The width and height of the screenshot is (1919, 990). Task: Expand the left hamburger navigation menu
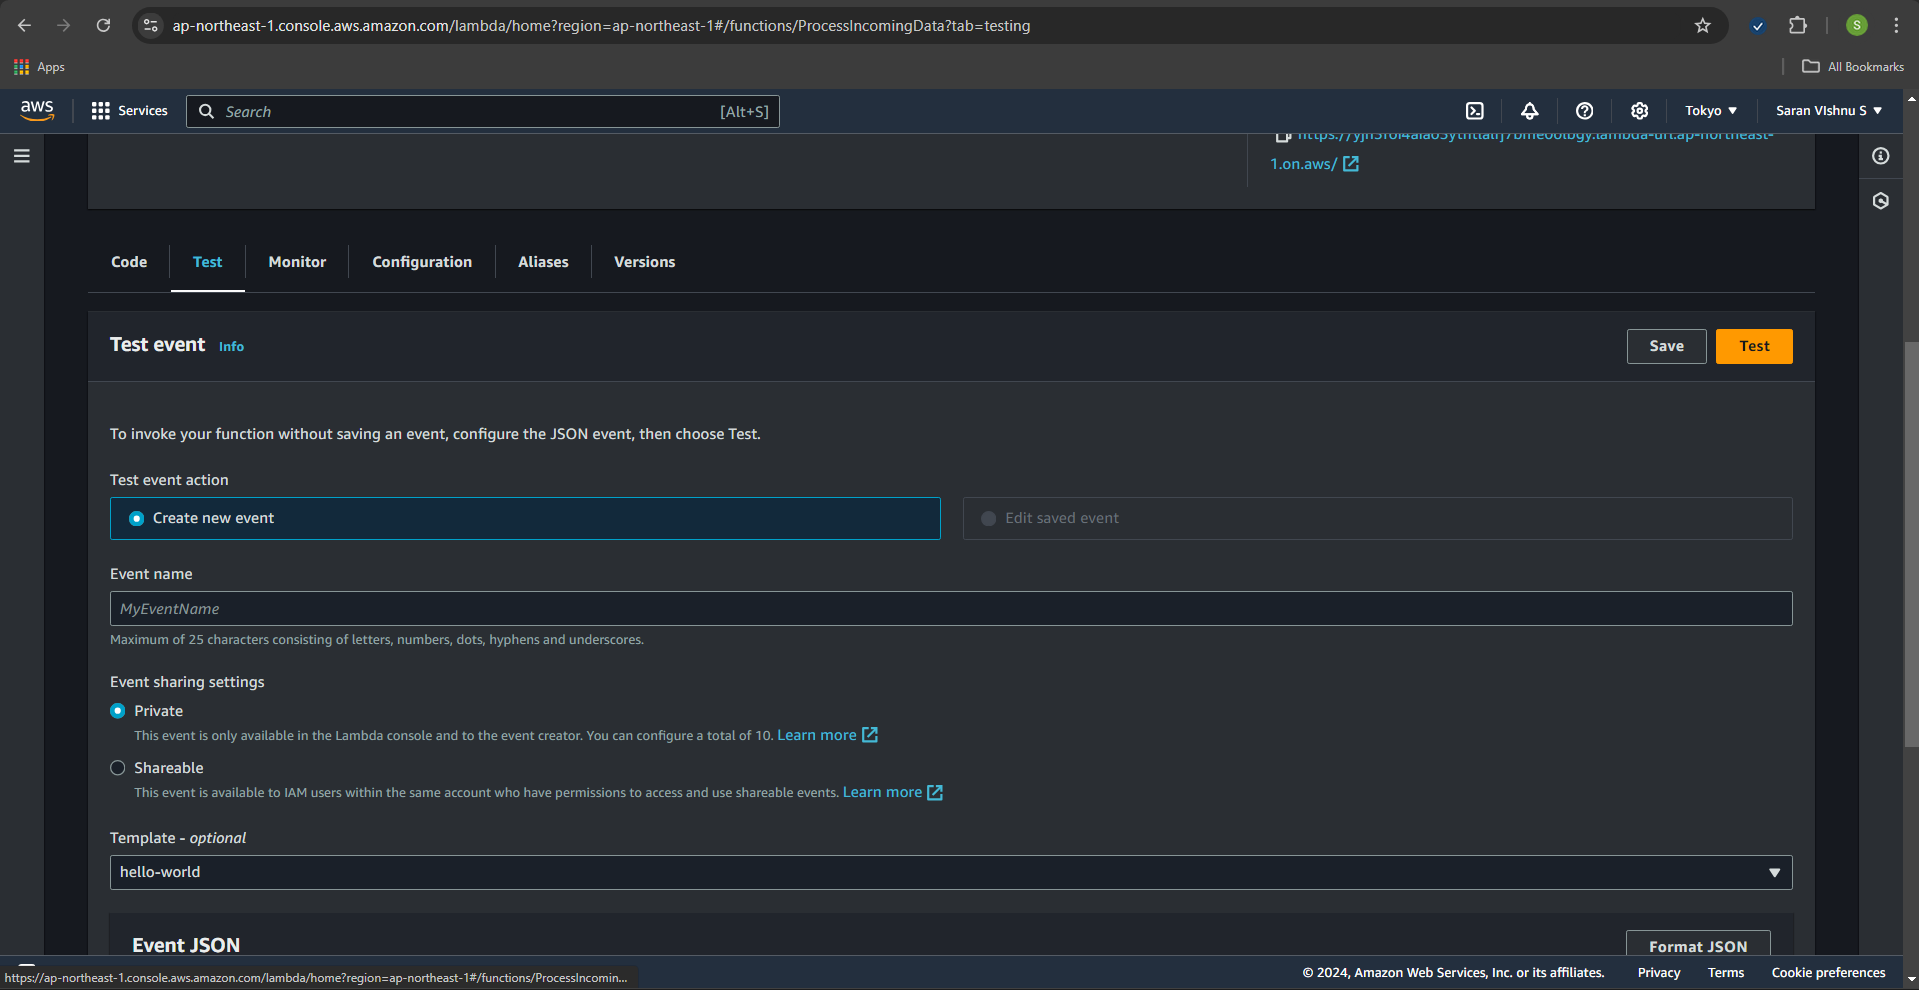click(x=22, y=156)
